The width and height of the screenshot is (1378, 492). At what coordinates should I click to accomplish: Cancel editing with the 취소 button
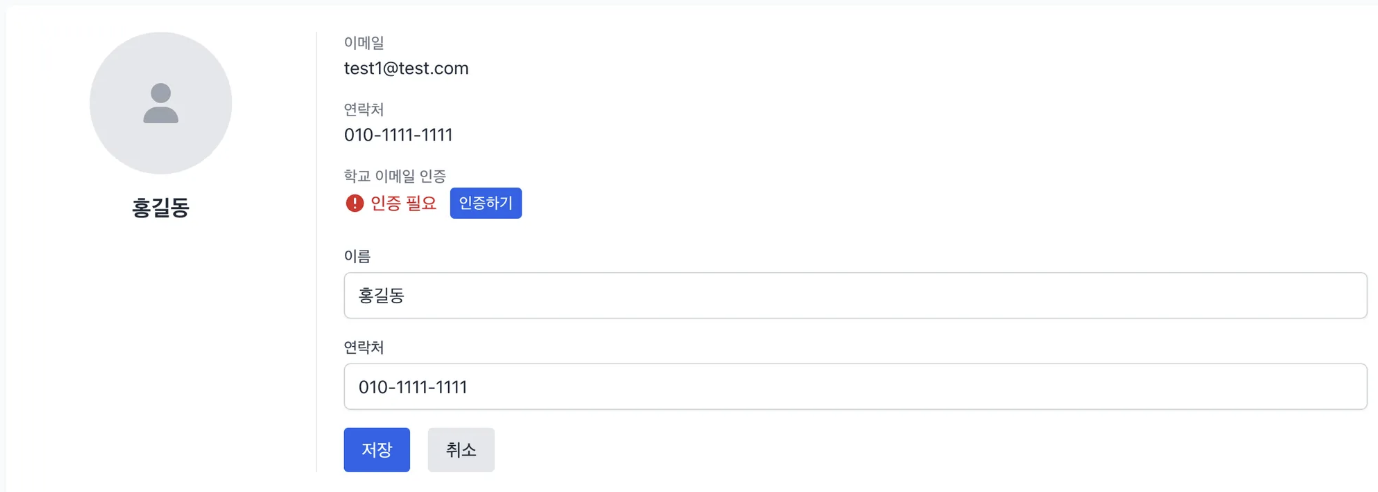pos(461,450)
